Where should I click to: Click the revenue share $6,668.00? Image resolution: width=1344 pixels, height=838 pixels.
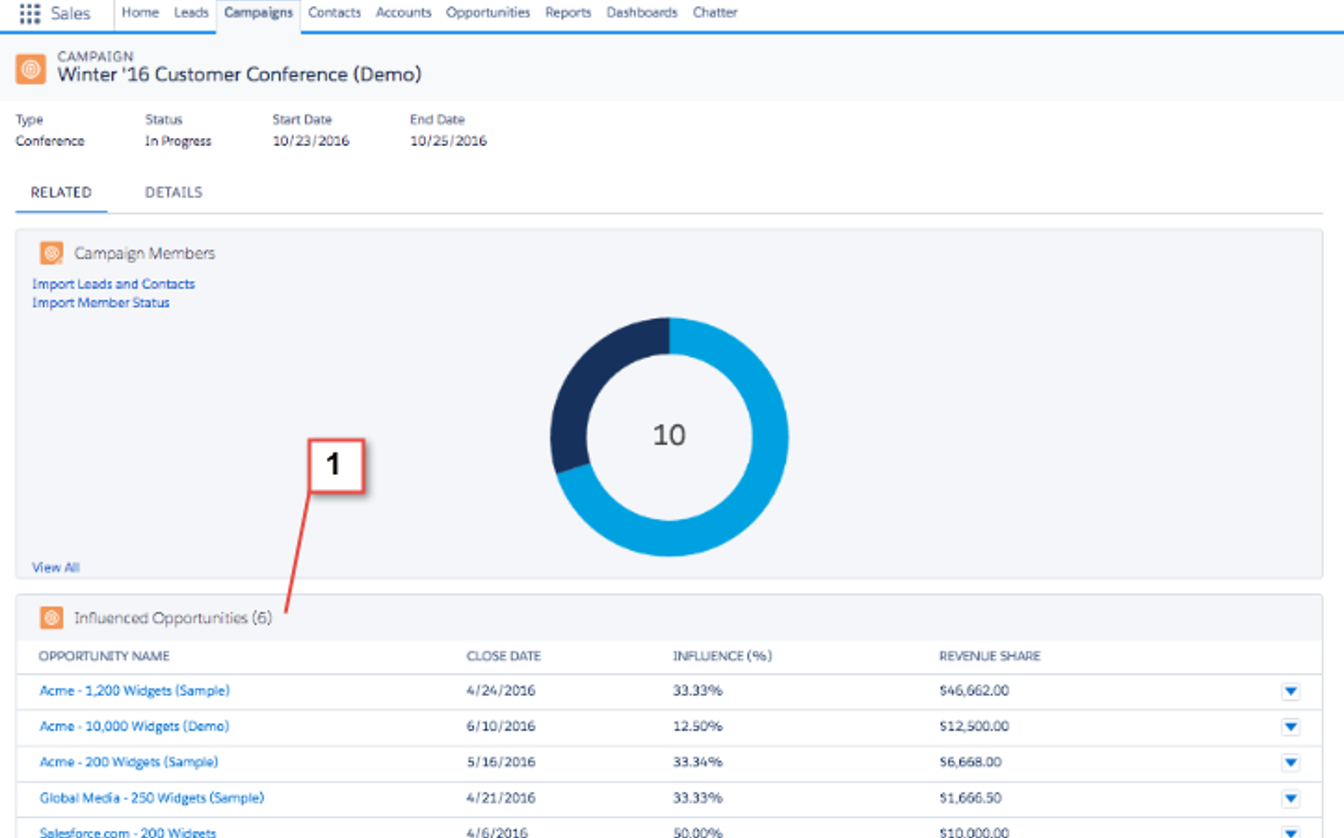(970, 762)
